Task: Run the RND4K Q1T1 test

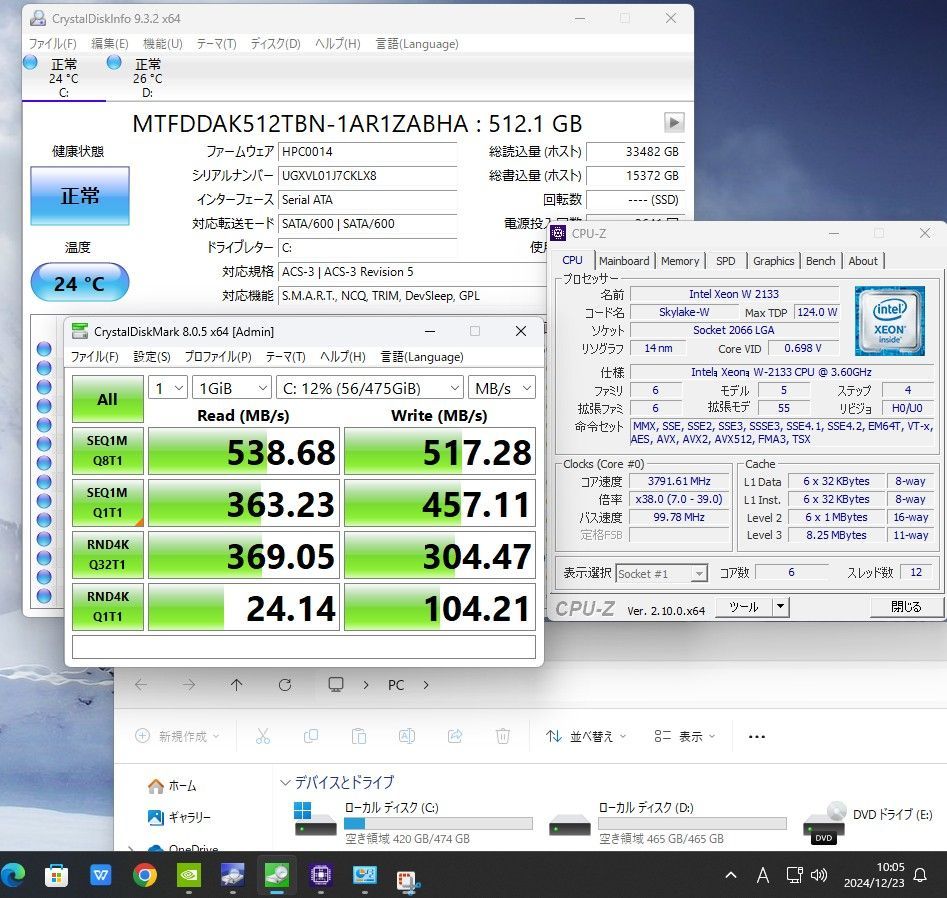Action: click(108, 606)
